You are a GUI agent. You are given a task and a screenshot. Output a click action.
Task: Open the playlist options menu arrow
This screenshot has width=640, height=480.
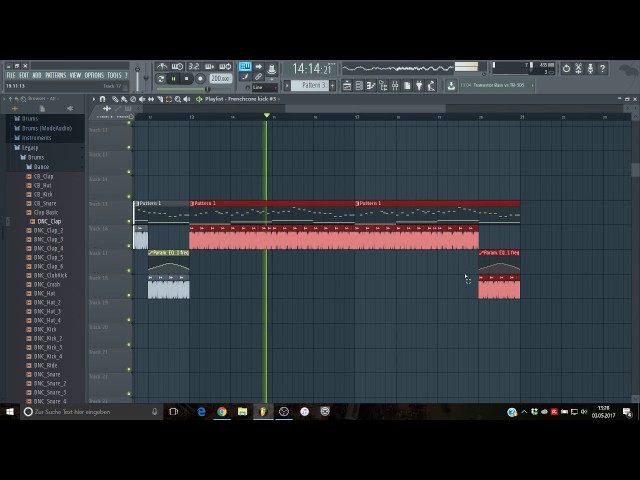[x=94, y=99]
